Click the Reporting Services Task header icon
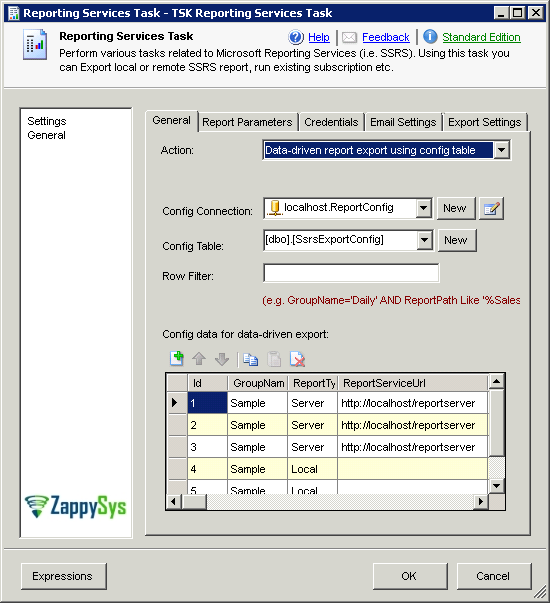The width and height of the screenshot is (550, 603). pyautogui.click(x=35, y=44)
